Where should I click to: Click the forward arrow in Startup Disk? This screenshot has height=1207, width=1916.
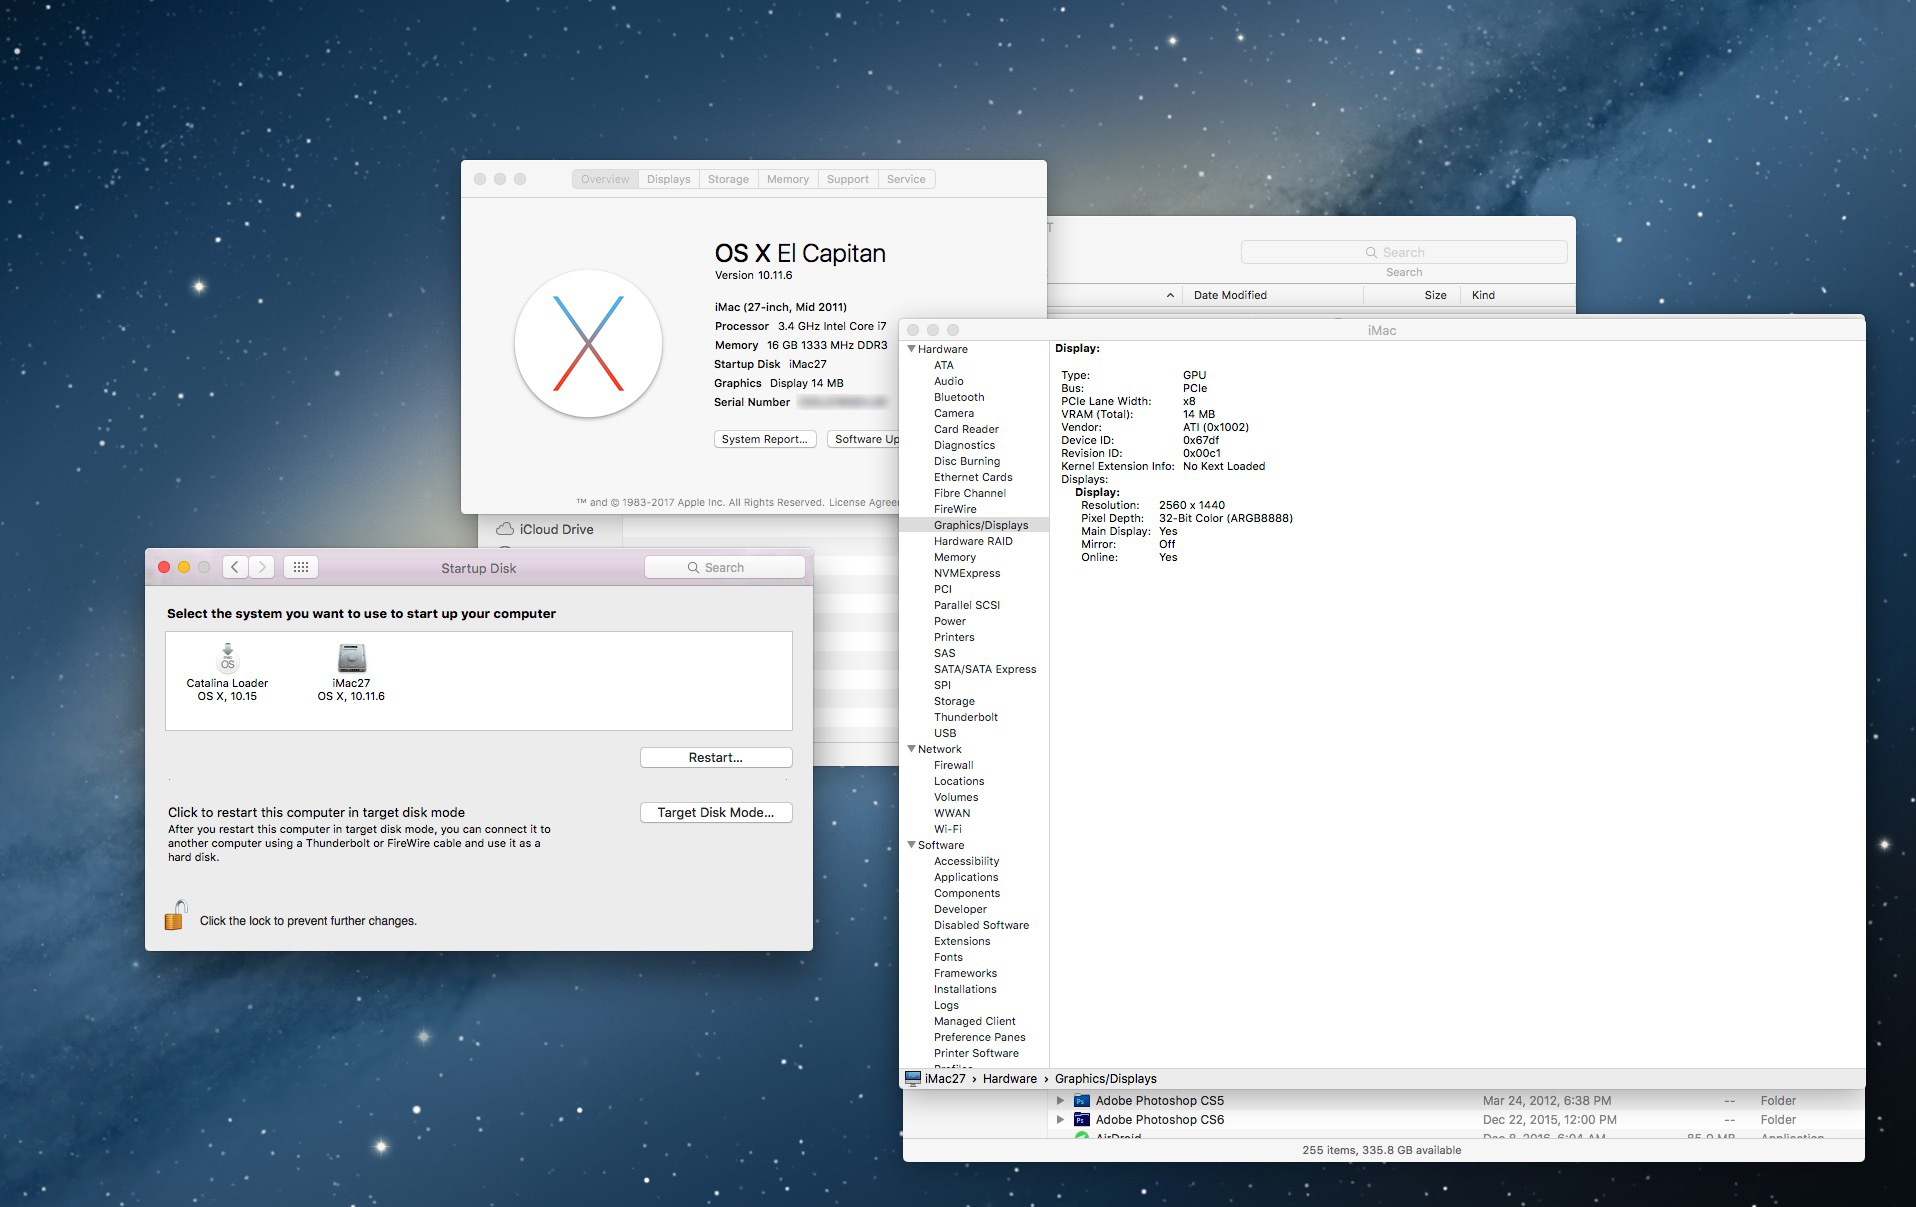click(x=262, y=567)
